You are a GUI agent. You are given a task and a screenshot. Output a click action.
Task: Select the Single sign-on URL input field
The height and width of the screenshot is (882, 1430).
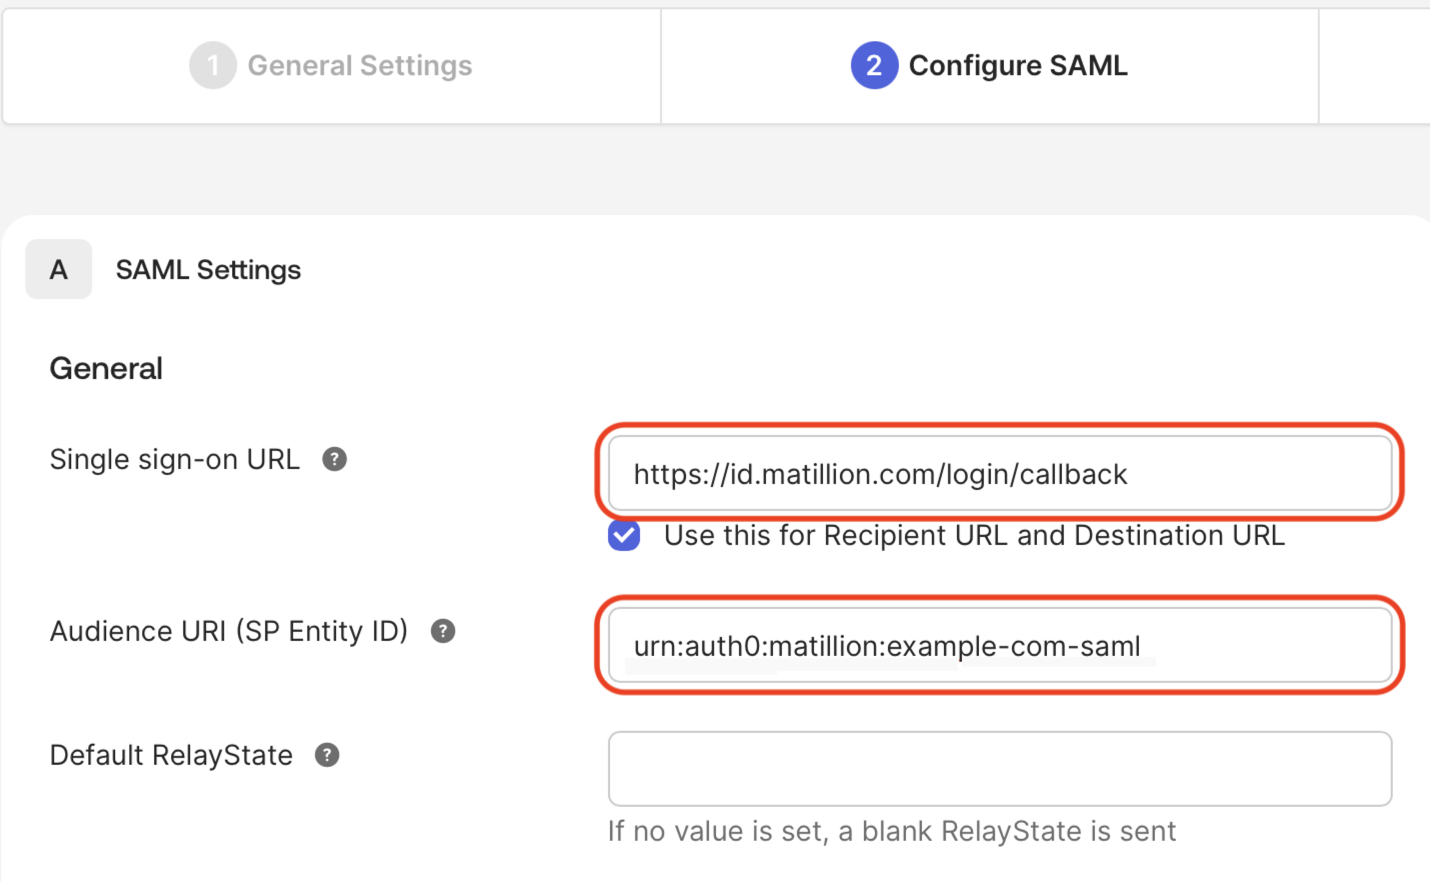tap(1000, 474)
